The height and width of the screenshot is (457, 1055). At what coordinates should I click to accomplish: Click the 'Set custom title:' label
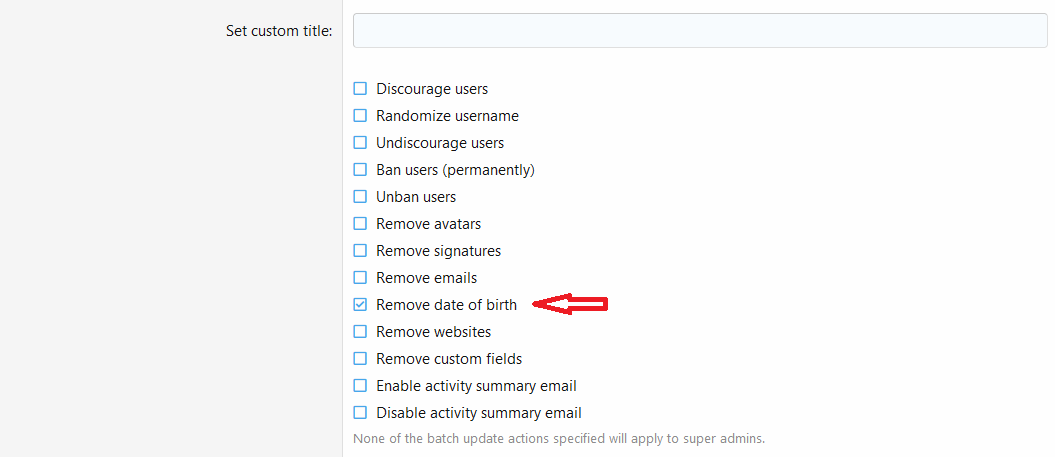(x=279, y=31)
